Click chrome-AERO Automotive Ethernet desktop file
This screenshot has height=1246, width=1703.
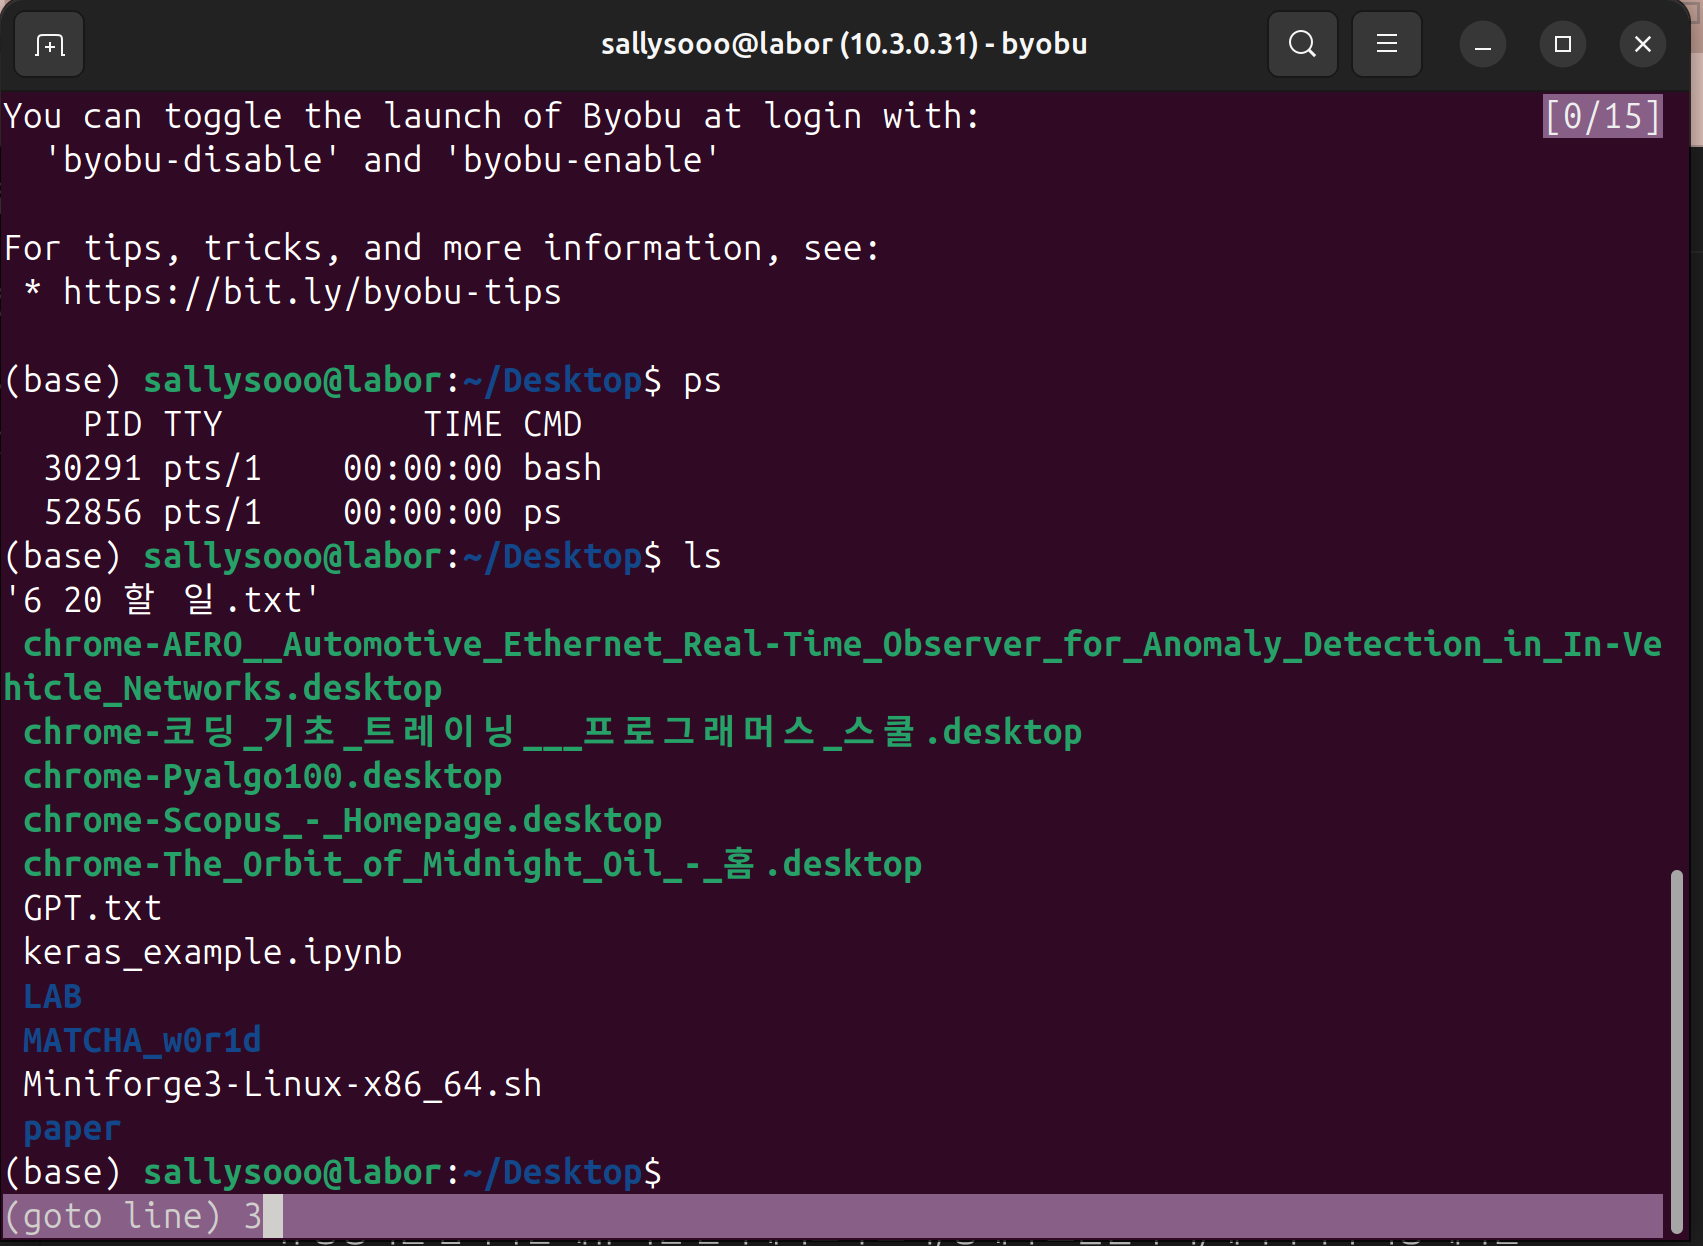pos(832,666)
